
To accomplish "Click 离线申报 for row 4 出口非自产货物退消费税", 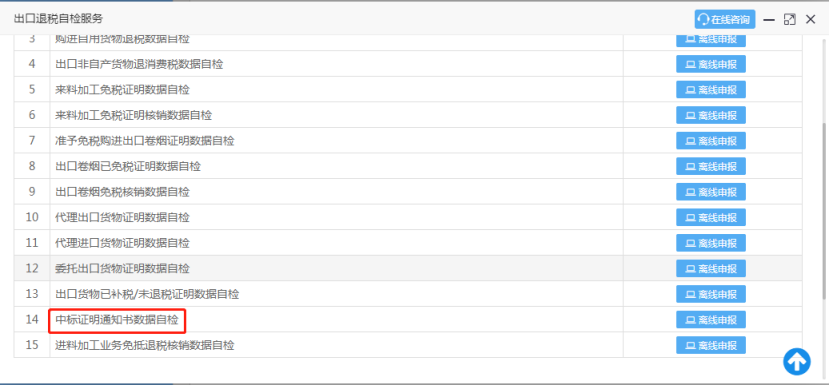I will pyautogui.click(x=711, y=64).
